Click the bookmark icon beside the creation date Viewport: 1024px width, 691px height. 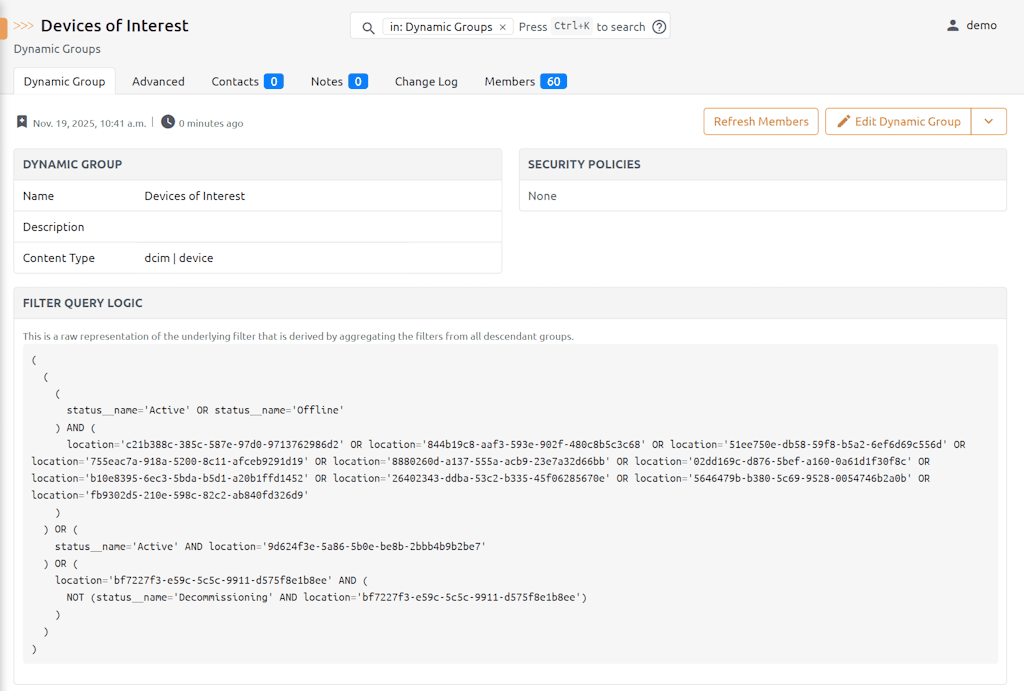point(22,123)
